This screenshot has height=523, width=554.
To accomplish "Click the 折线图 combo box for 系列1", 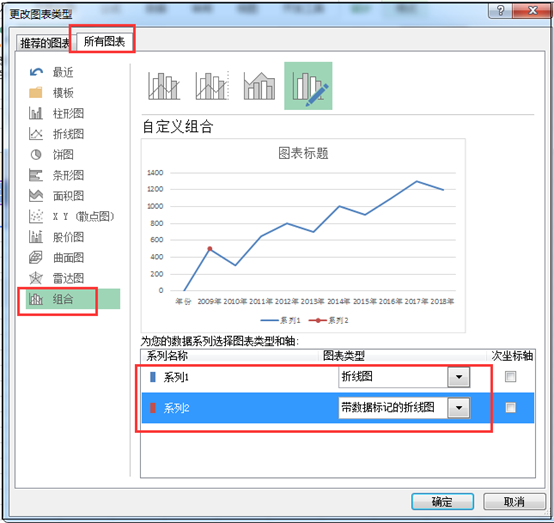I will coord(404,377).
